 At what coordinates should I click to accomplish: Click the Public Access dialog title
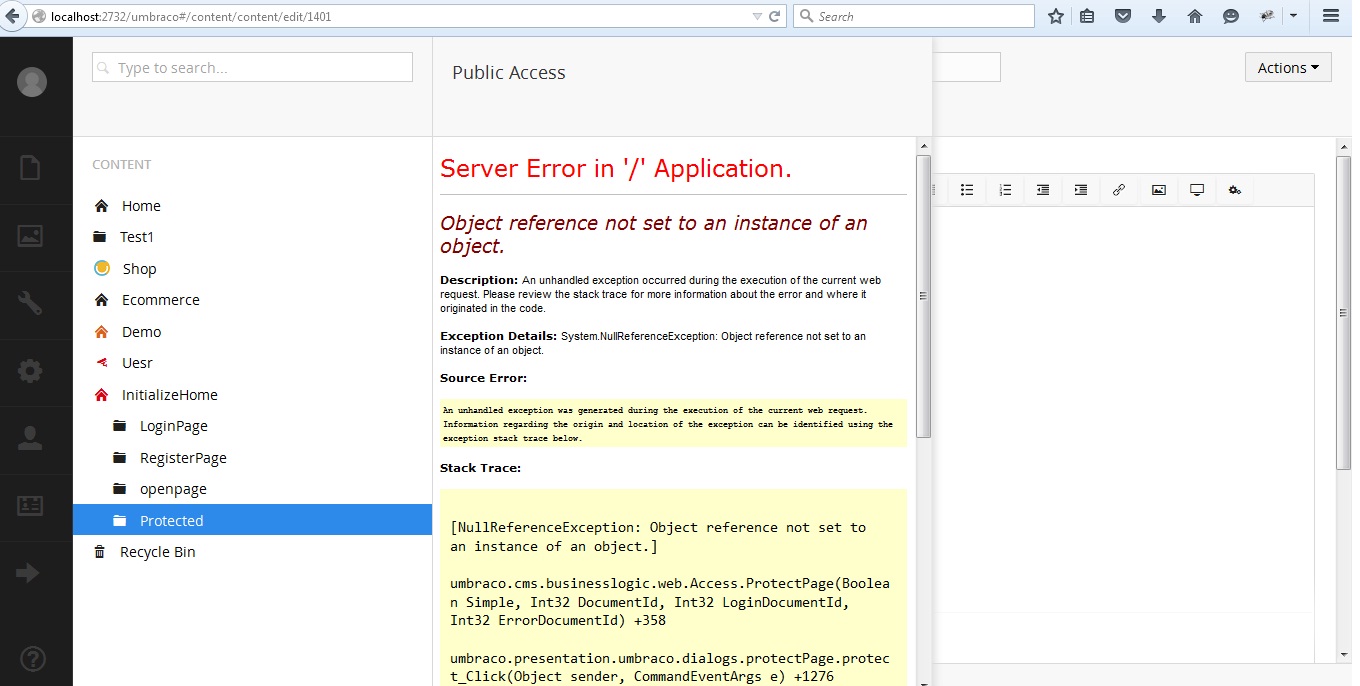coord(509,73)
